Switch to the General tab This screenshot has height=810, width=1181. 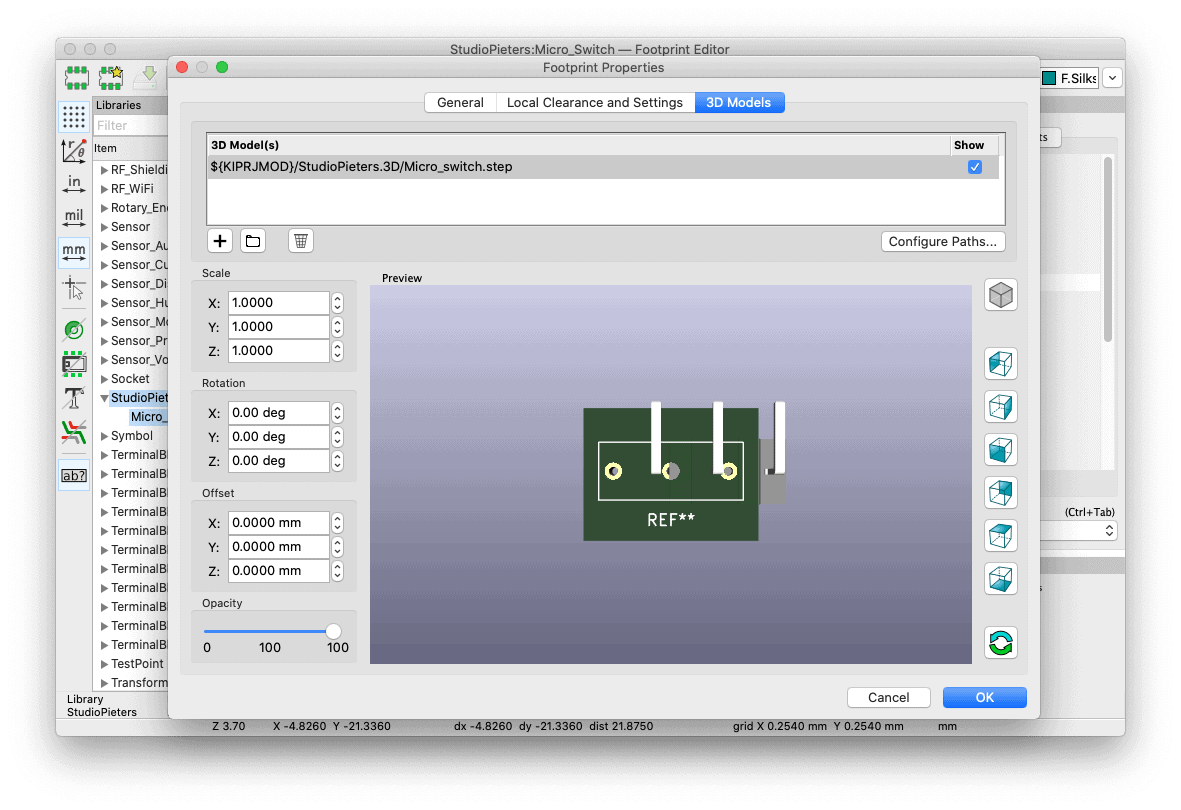[x=460, y=102]
